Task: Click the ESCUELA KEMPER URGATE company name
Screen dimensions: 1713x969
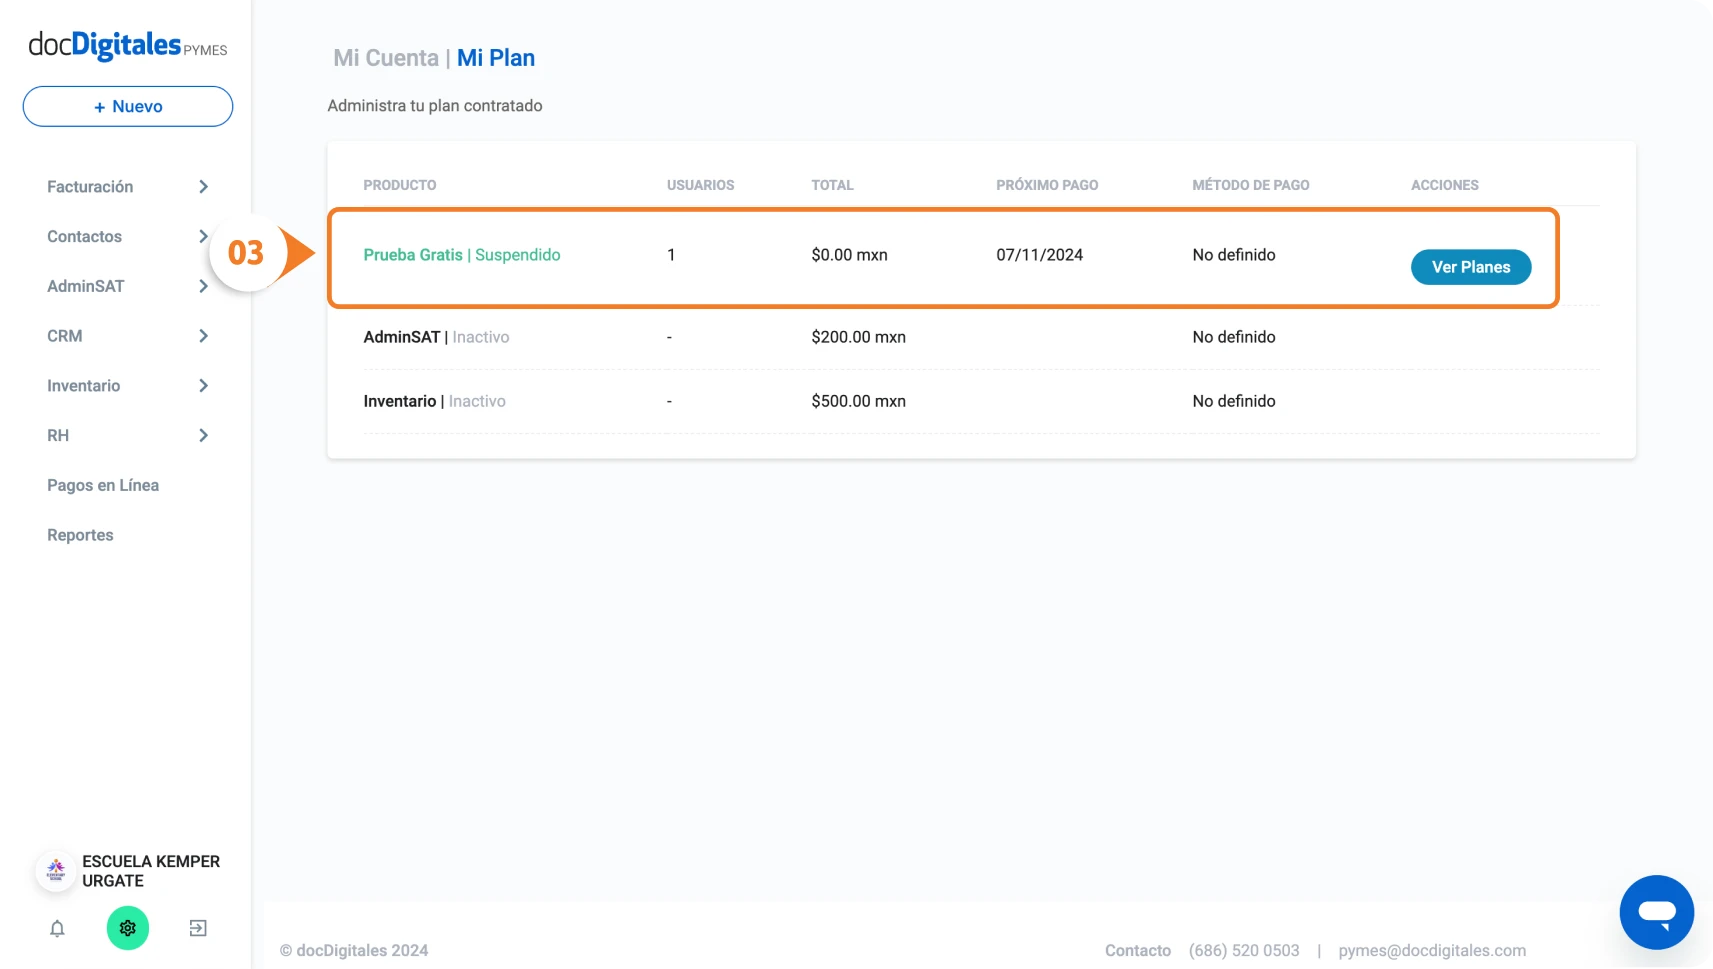Action: [x=151, y=871]
